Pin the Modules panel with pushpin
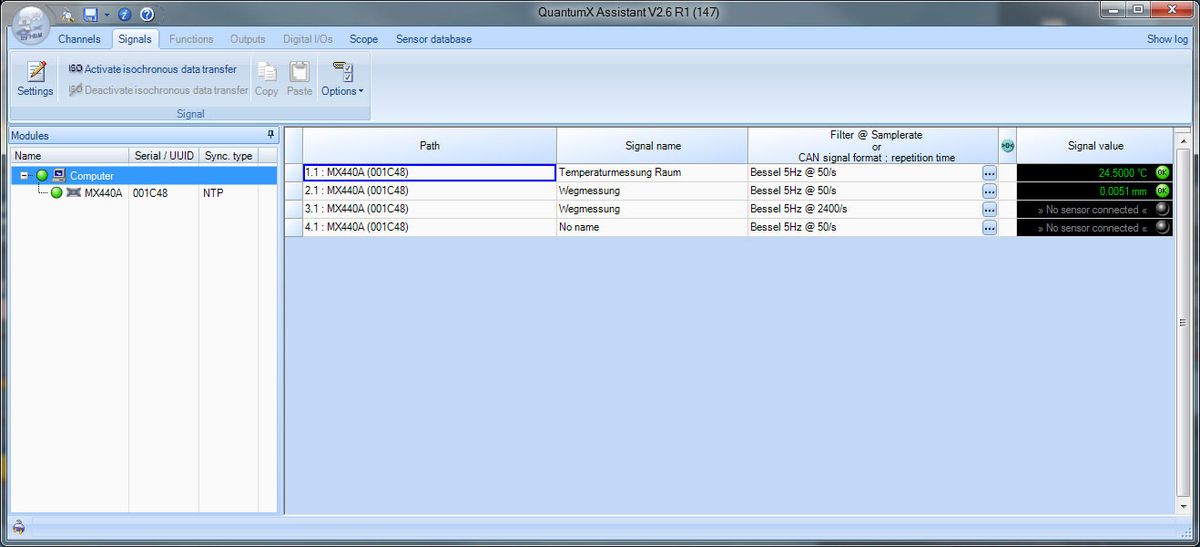This screenshot has height=547, width=1200. click(x=270, y=135)
